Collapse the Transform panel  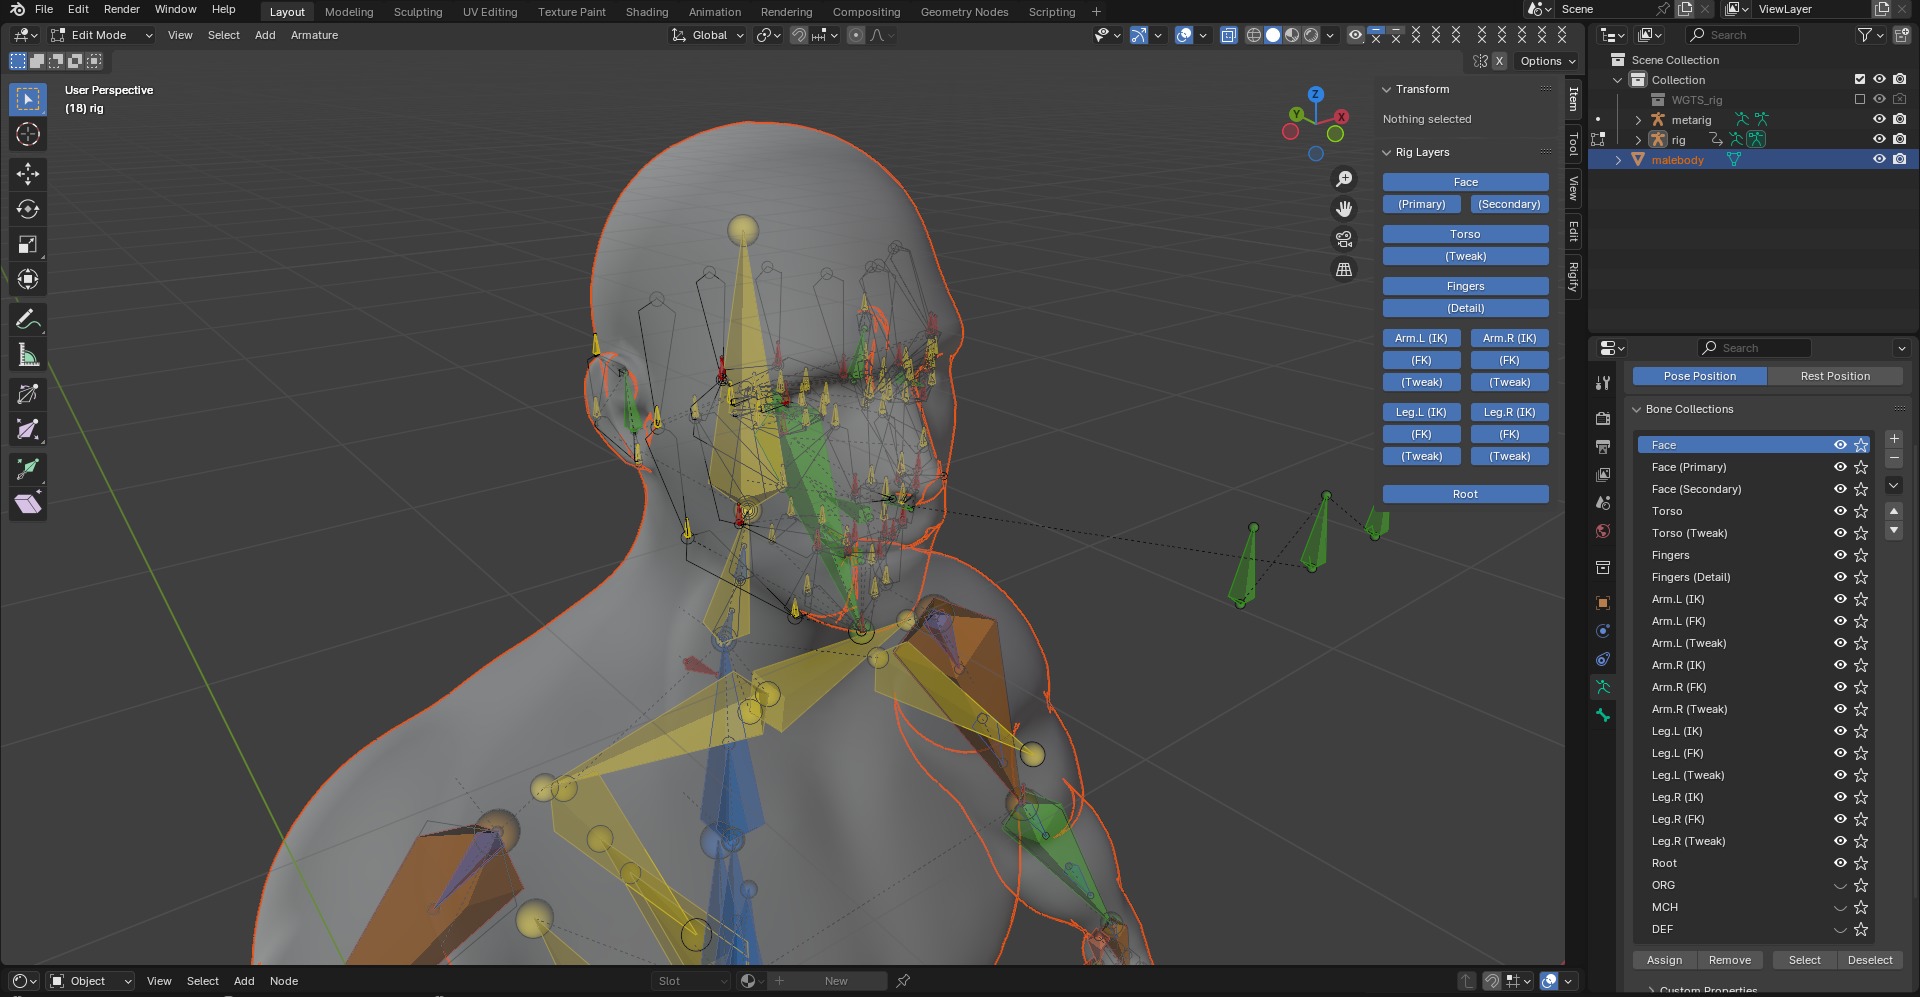tap(1387, 89)
